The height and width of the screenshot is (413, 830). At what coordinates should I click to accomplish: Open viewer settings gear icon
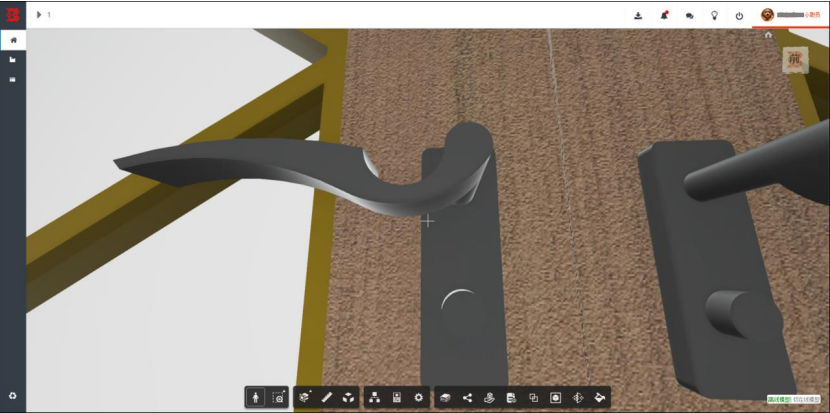pos(419,397)
